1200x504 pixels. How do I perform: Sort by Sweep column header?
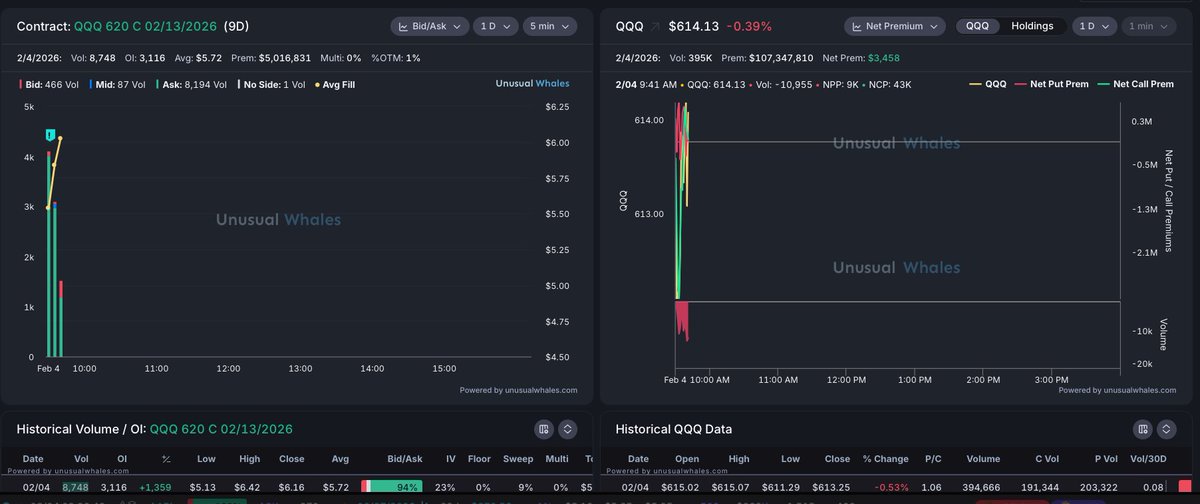(x=516, y=459)
